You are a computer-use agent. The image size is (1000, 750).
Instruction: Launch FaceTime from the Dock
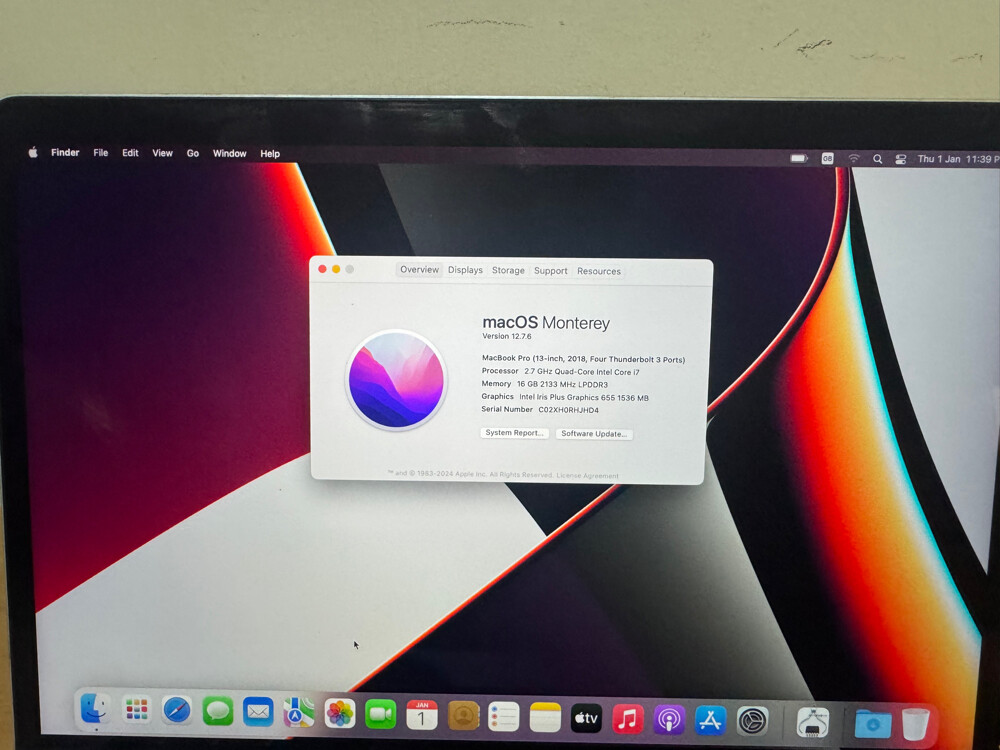click(381, 714)
